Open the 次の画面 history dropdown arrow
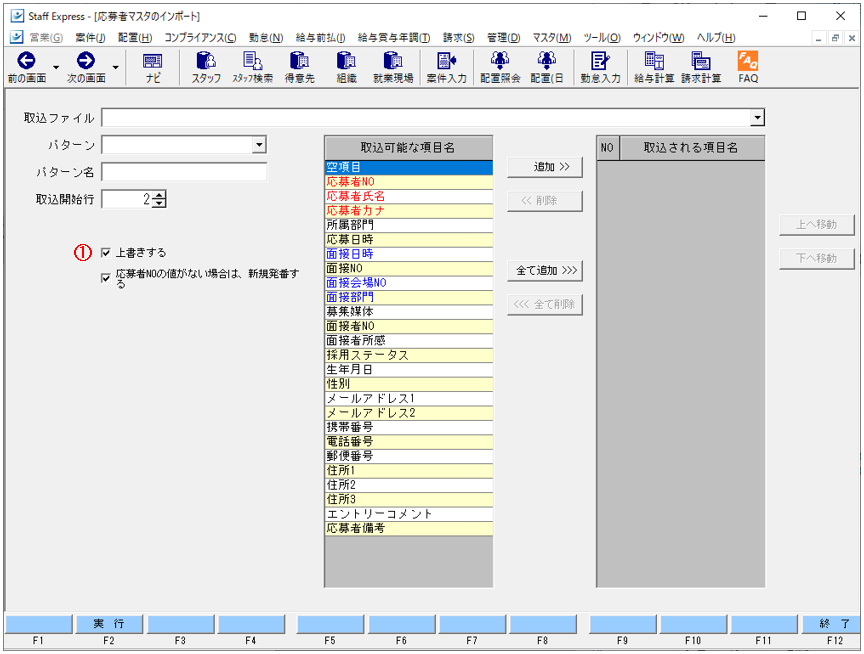864x654 pixels. pos(115,67)
